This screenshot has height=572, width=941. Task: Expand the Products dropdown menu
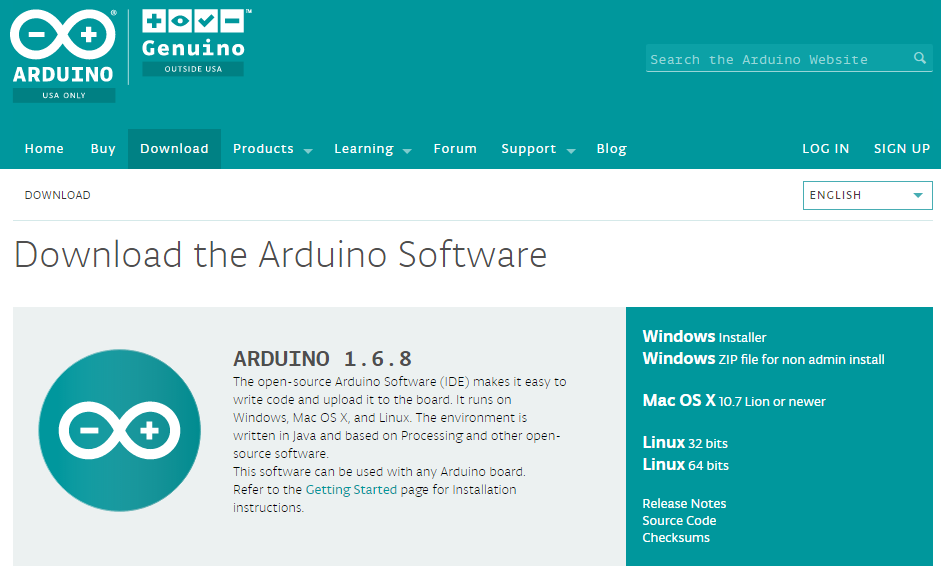coord(272,149)
